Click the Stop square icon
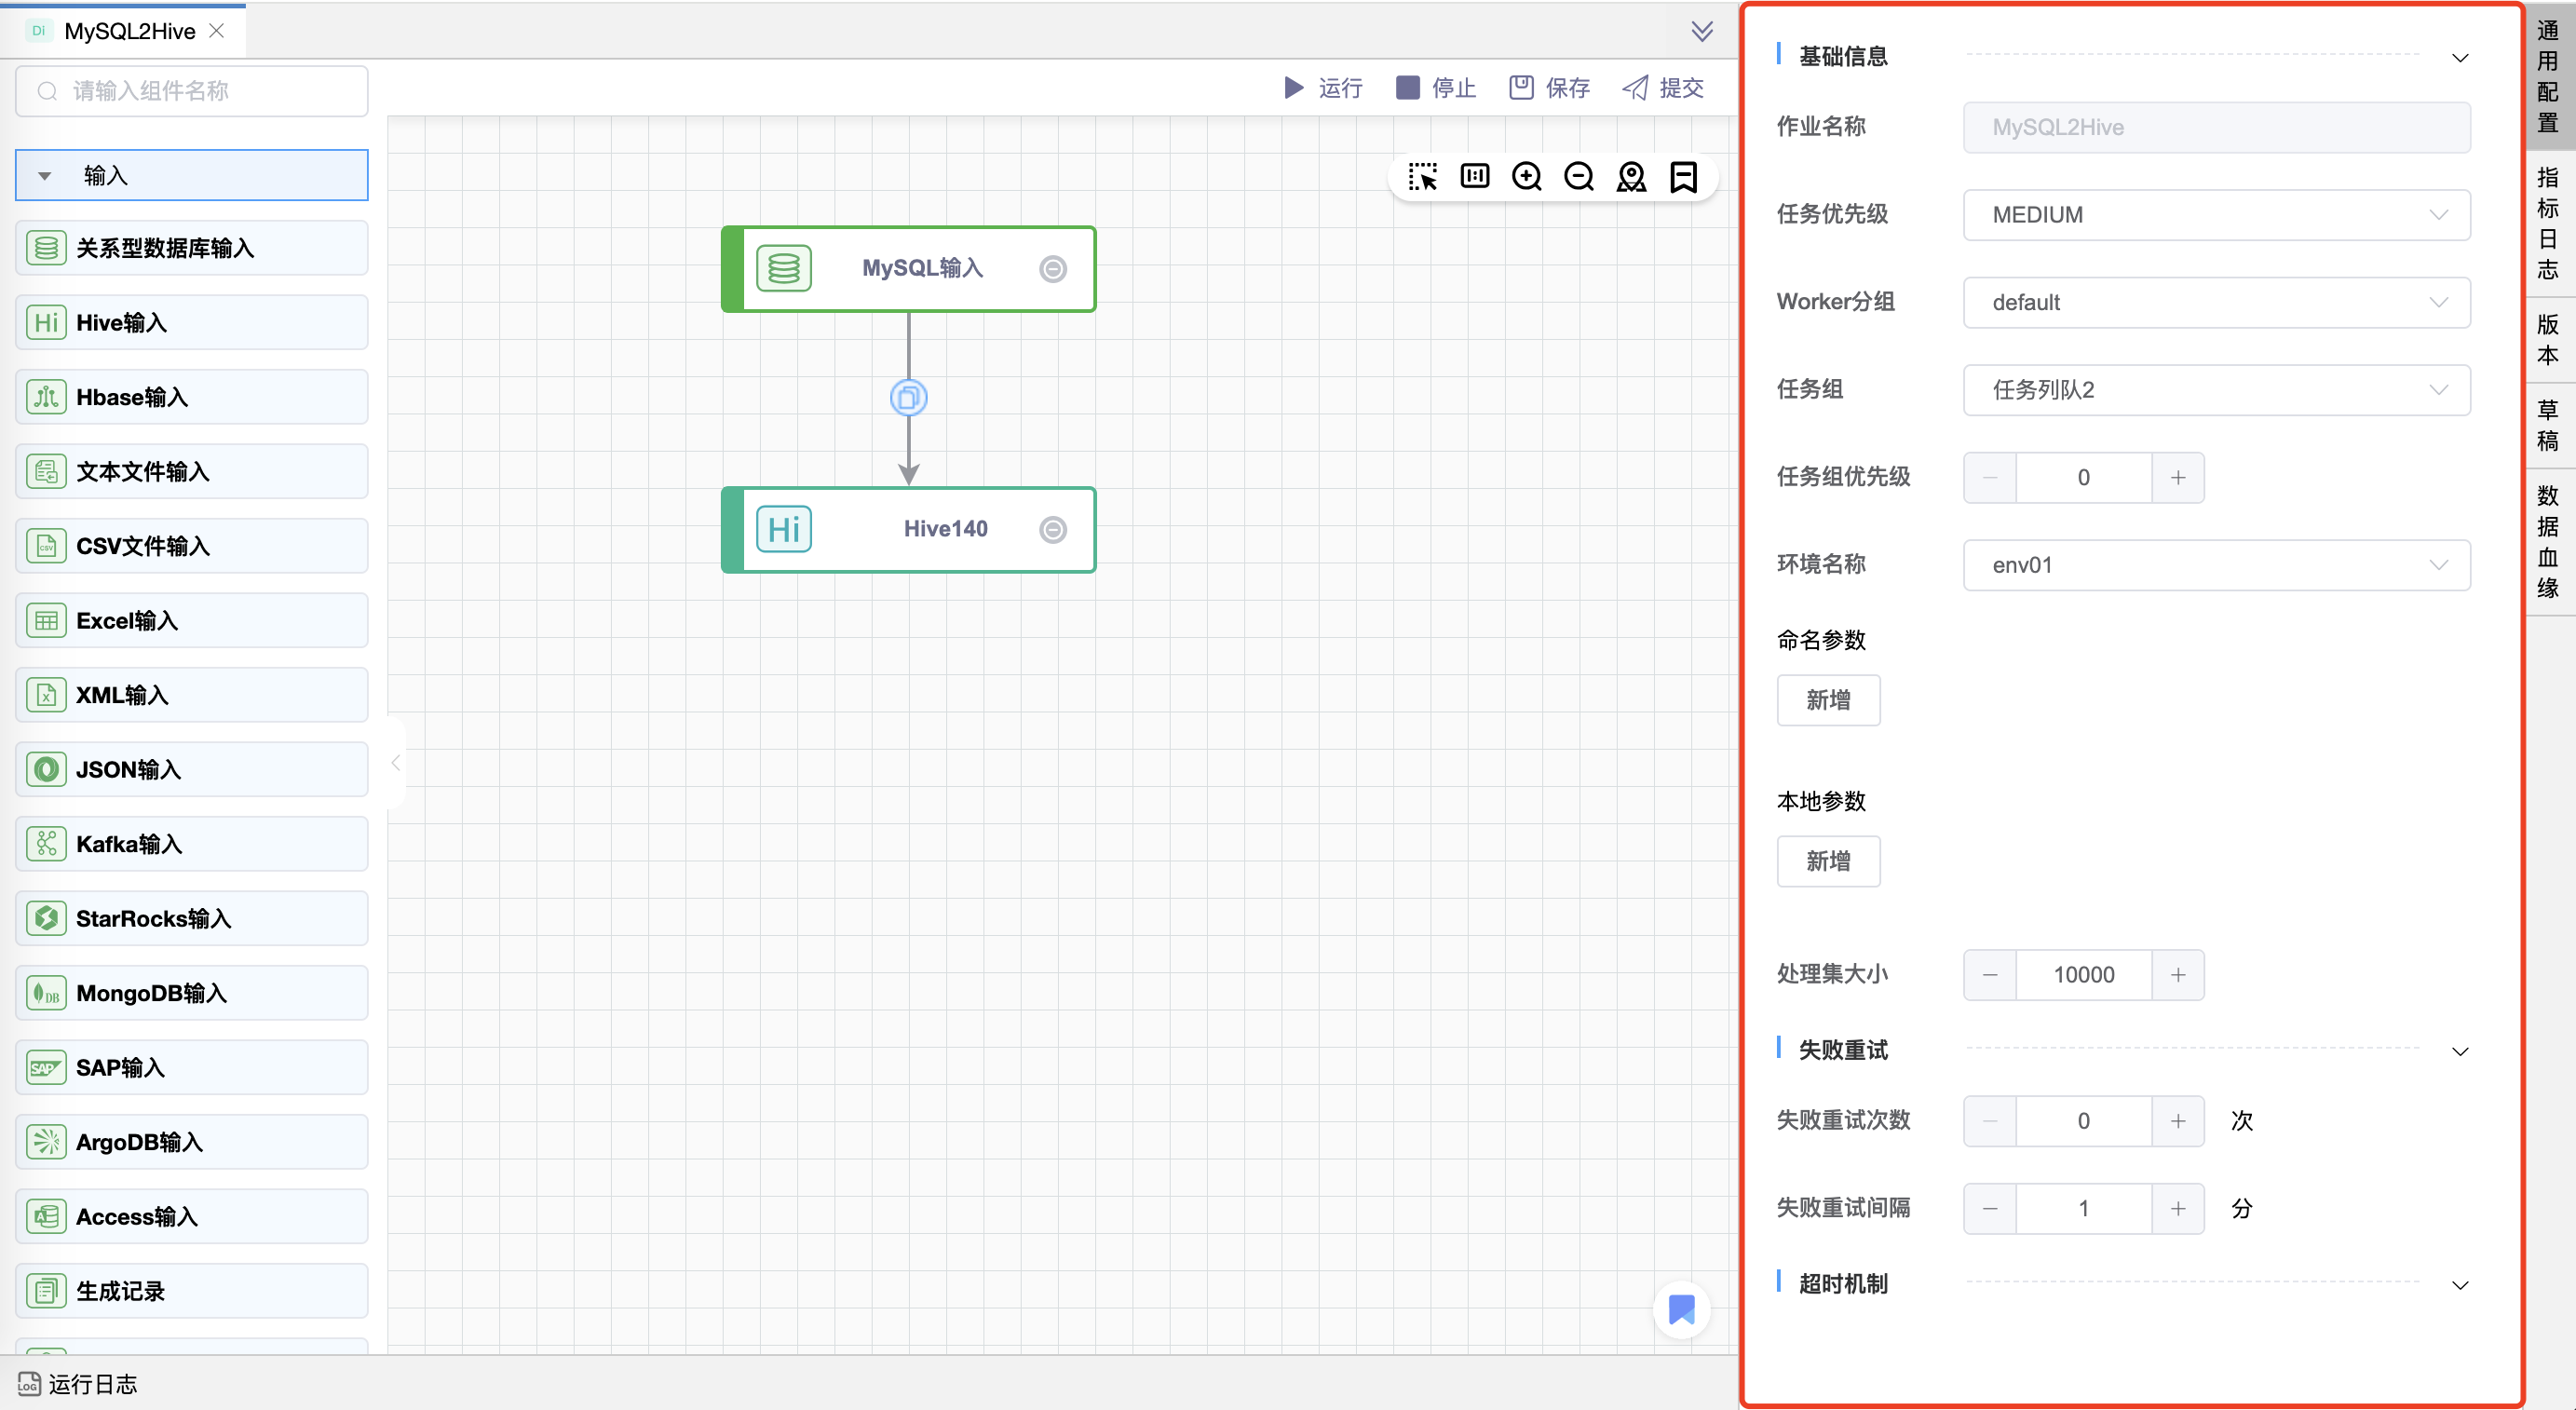This screenshot has width=2576, height=1410. click(x=1407, y=88)
